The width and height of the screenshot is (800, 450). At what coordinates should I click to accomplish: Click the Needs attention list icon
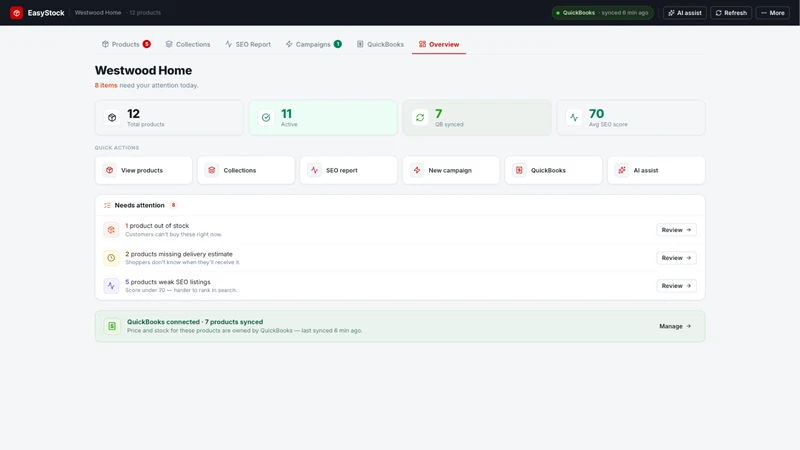pyautogui.click(x=107, y=205)
